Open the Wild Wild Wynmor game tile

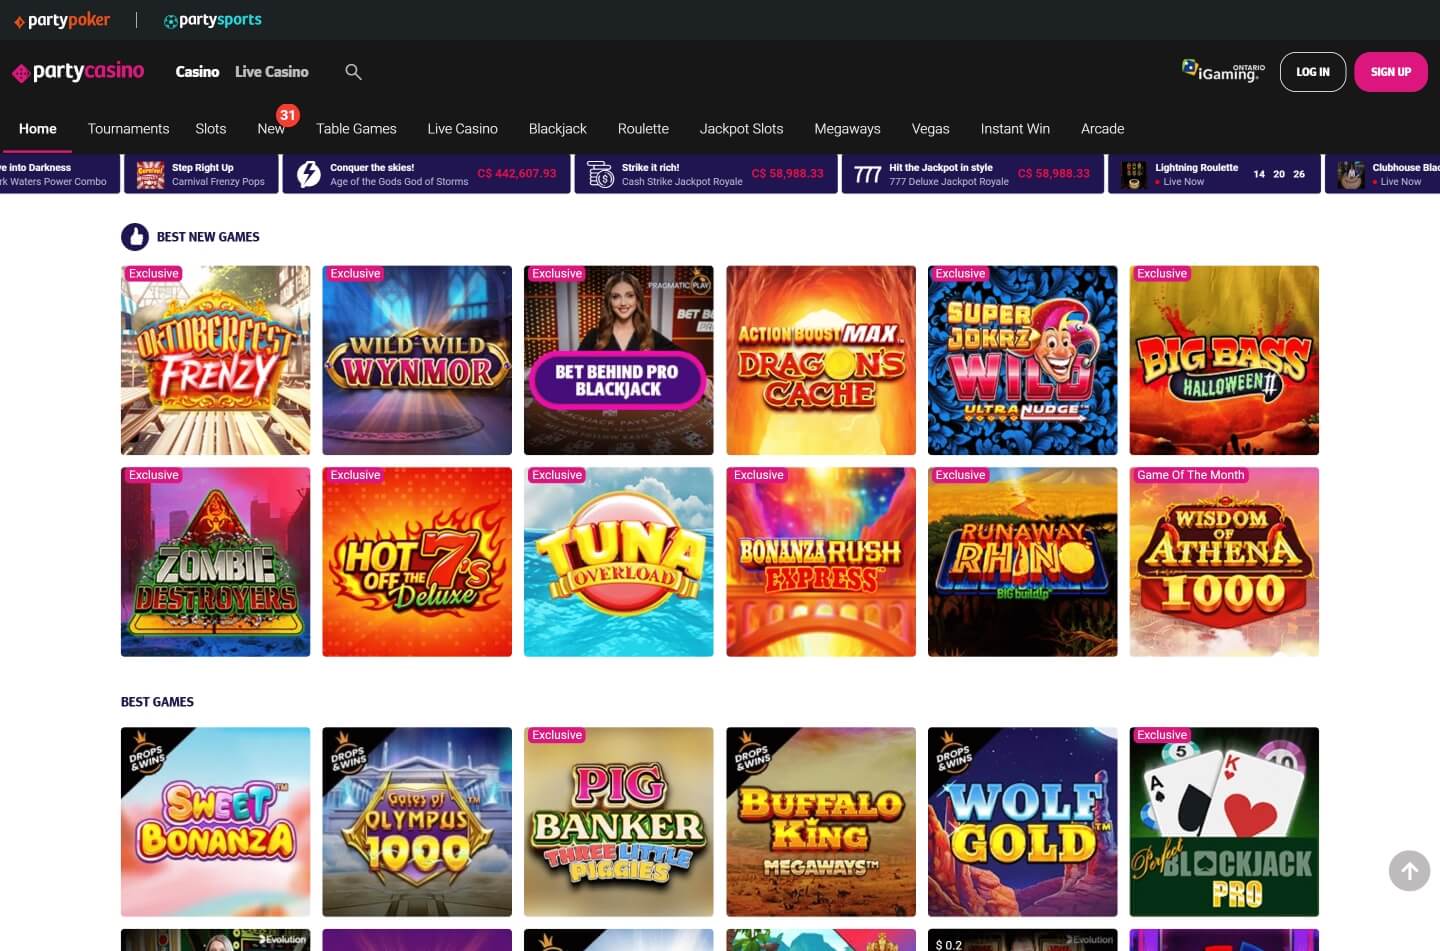[x=417, y=360]
